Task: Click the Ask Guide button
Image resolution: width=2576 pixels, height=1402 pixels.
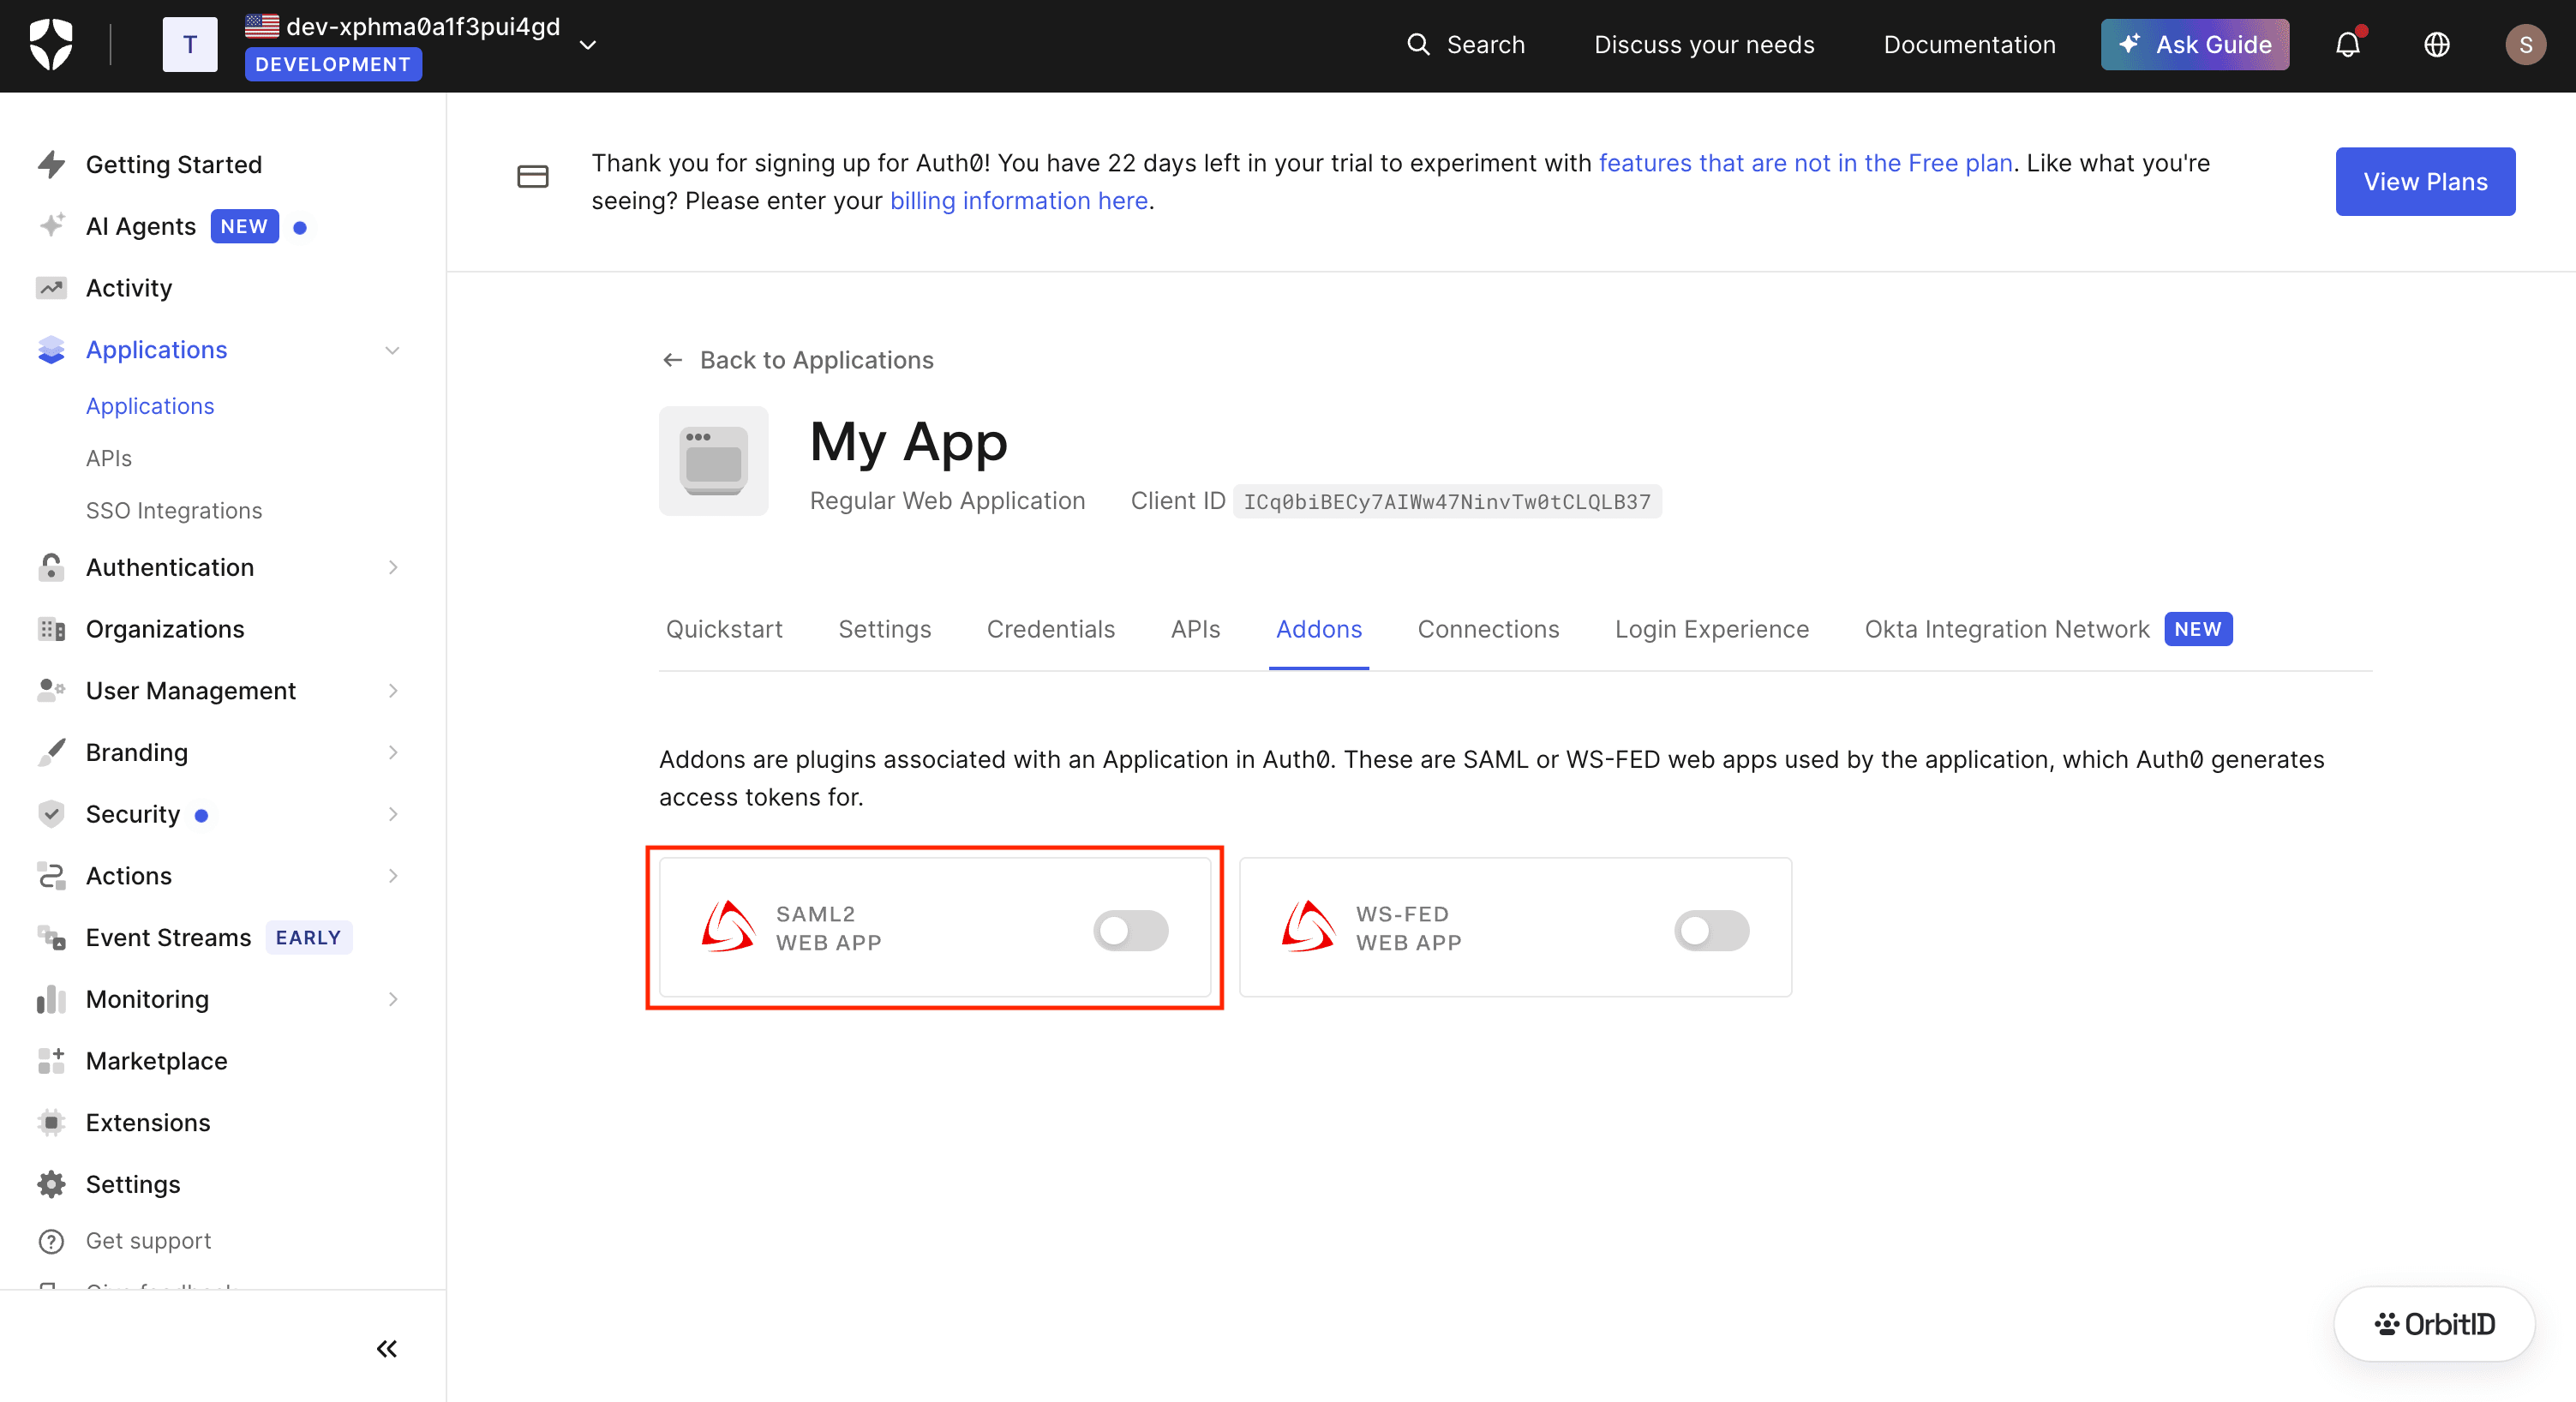Action: point(2195,44)
